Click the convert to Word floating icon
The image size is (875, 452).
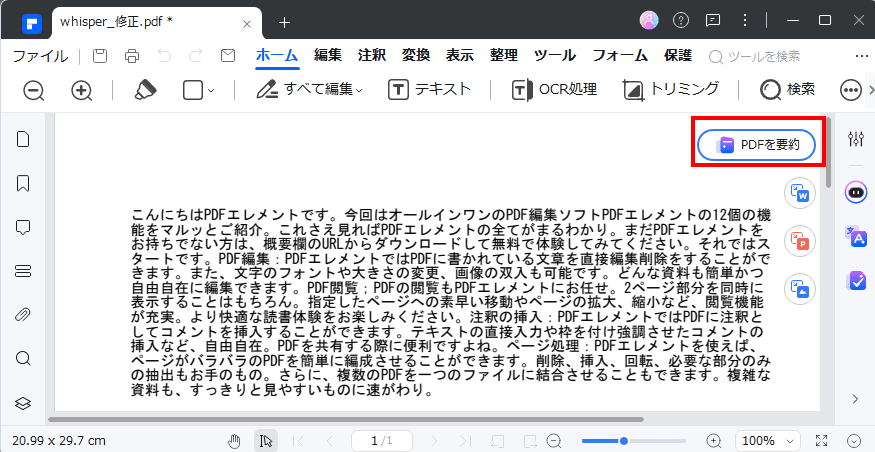800,194
